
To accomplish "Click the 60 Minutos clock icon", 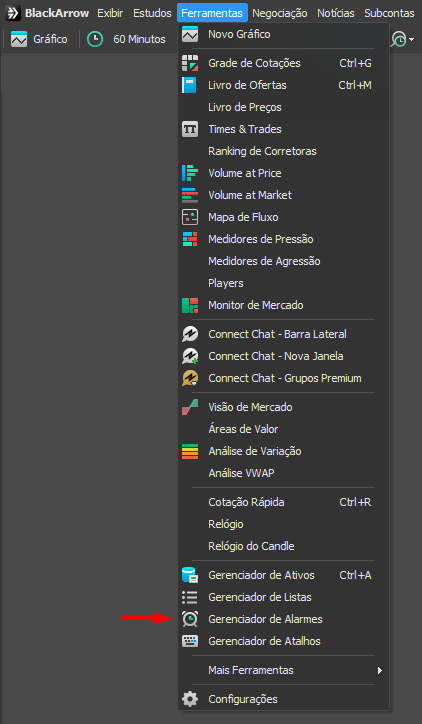I will (95, 39).
